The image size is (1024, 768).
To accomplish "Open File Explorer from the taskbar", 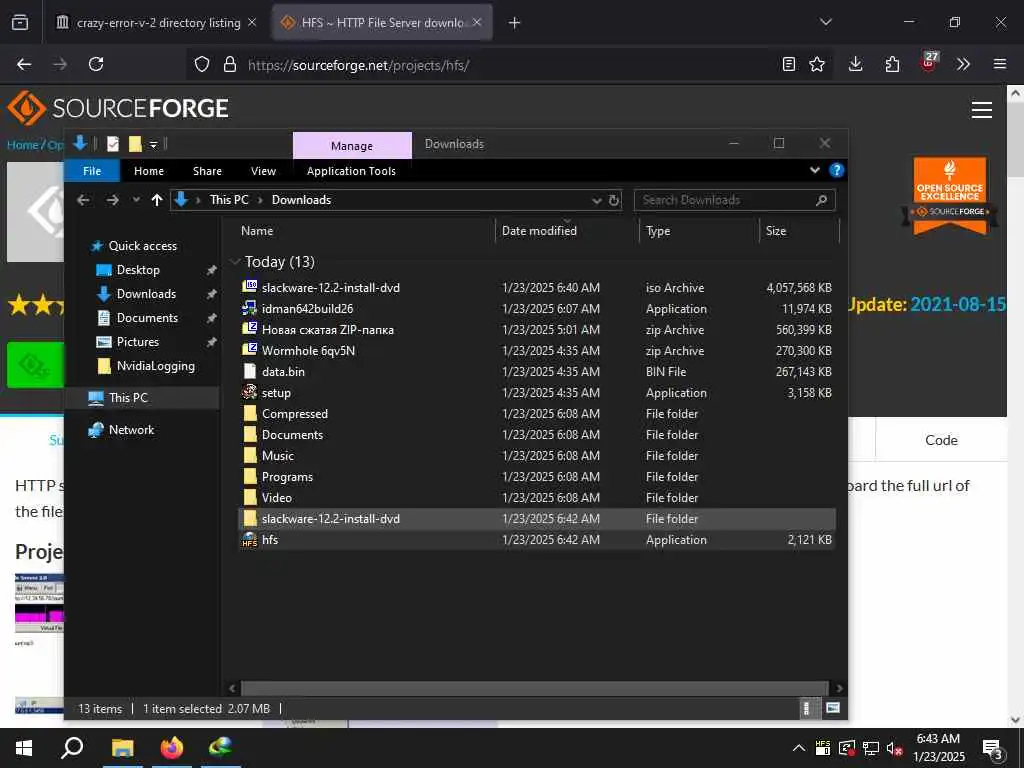I will (x=122, y=748).
